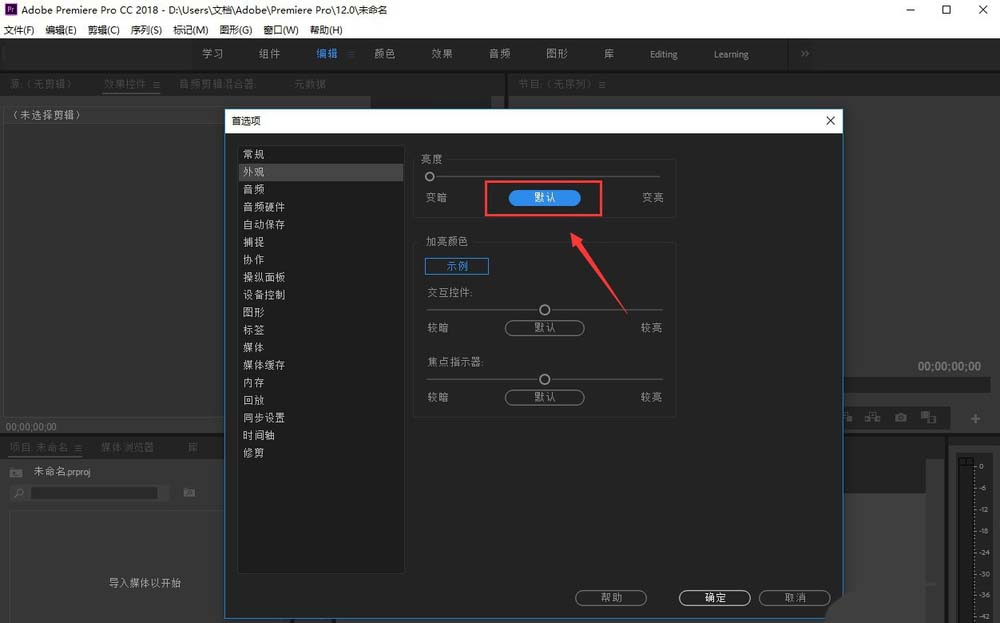
Task: Open the 文件(F) menu
Action: [19, 30]
